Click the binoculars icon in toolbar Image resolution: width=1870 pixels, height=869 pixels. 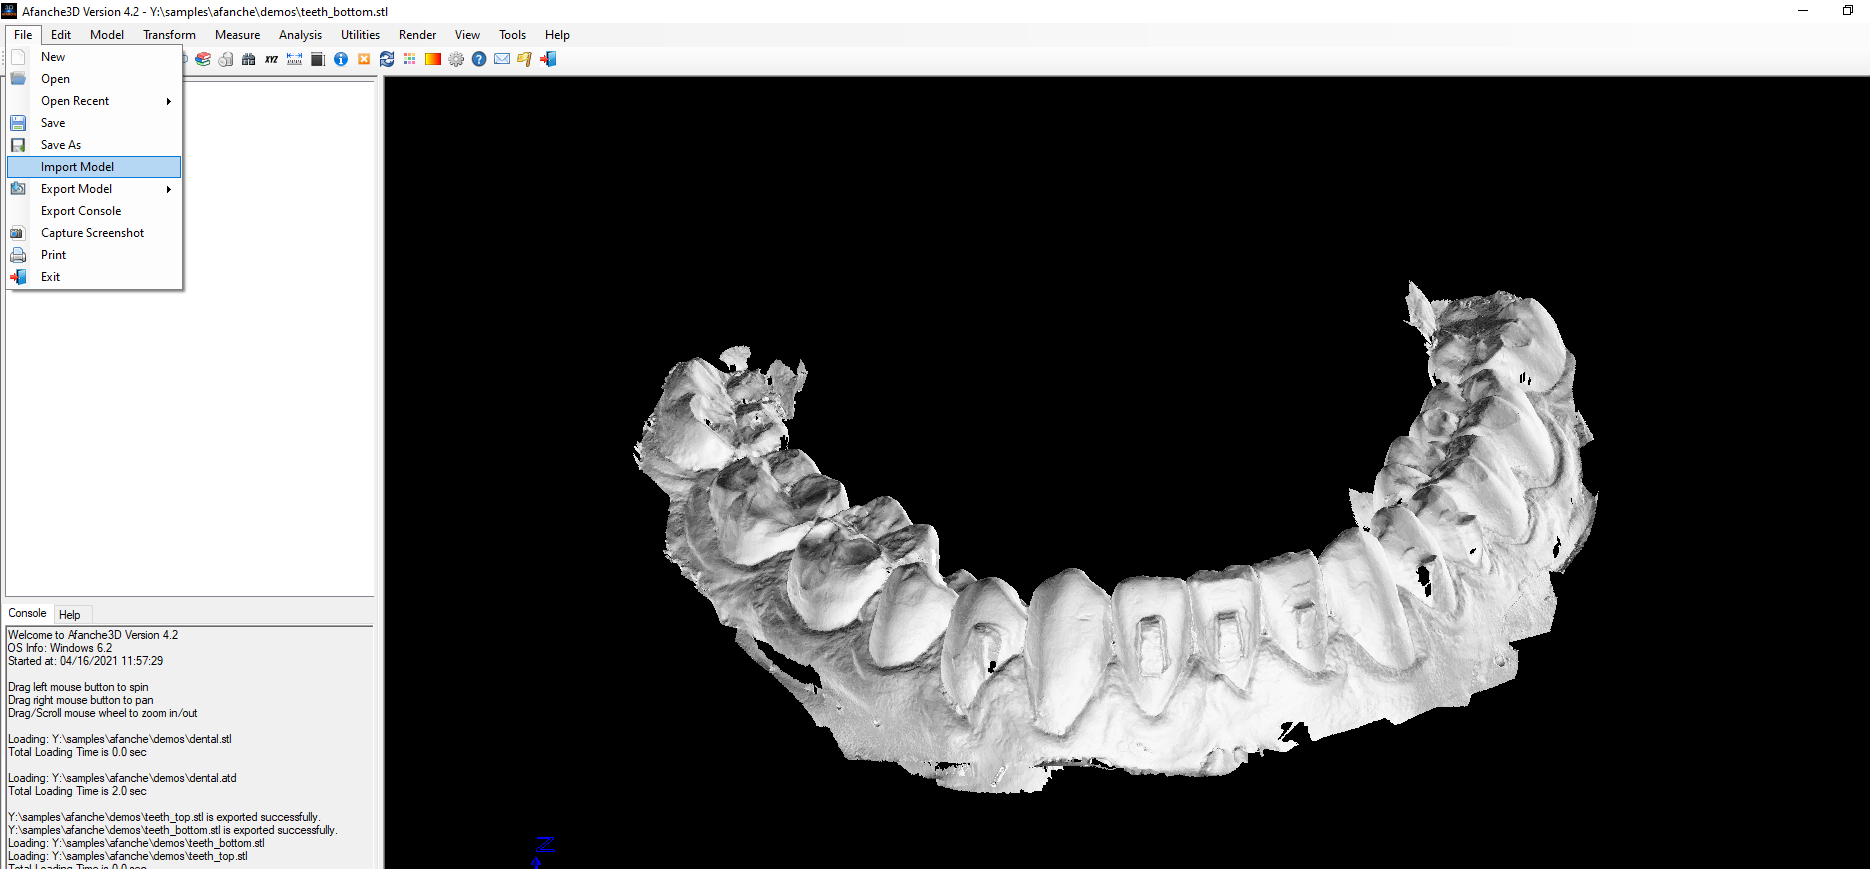pos(249,60)
